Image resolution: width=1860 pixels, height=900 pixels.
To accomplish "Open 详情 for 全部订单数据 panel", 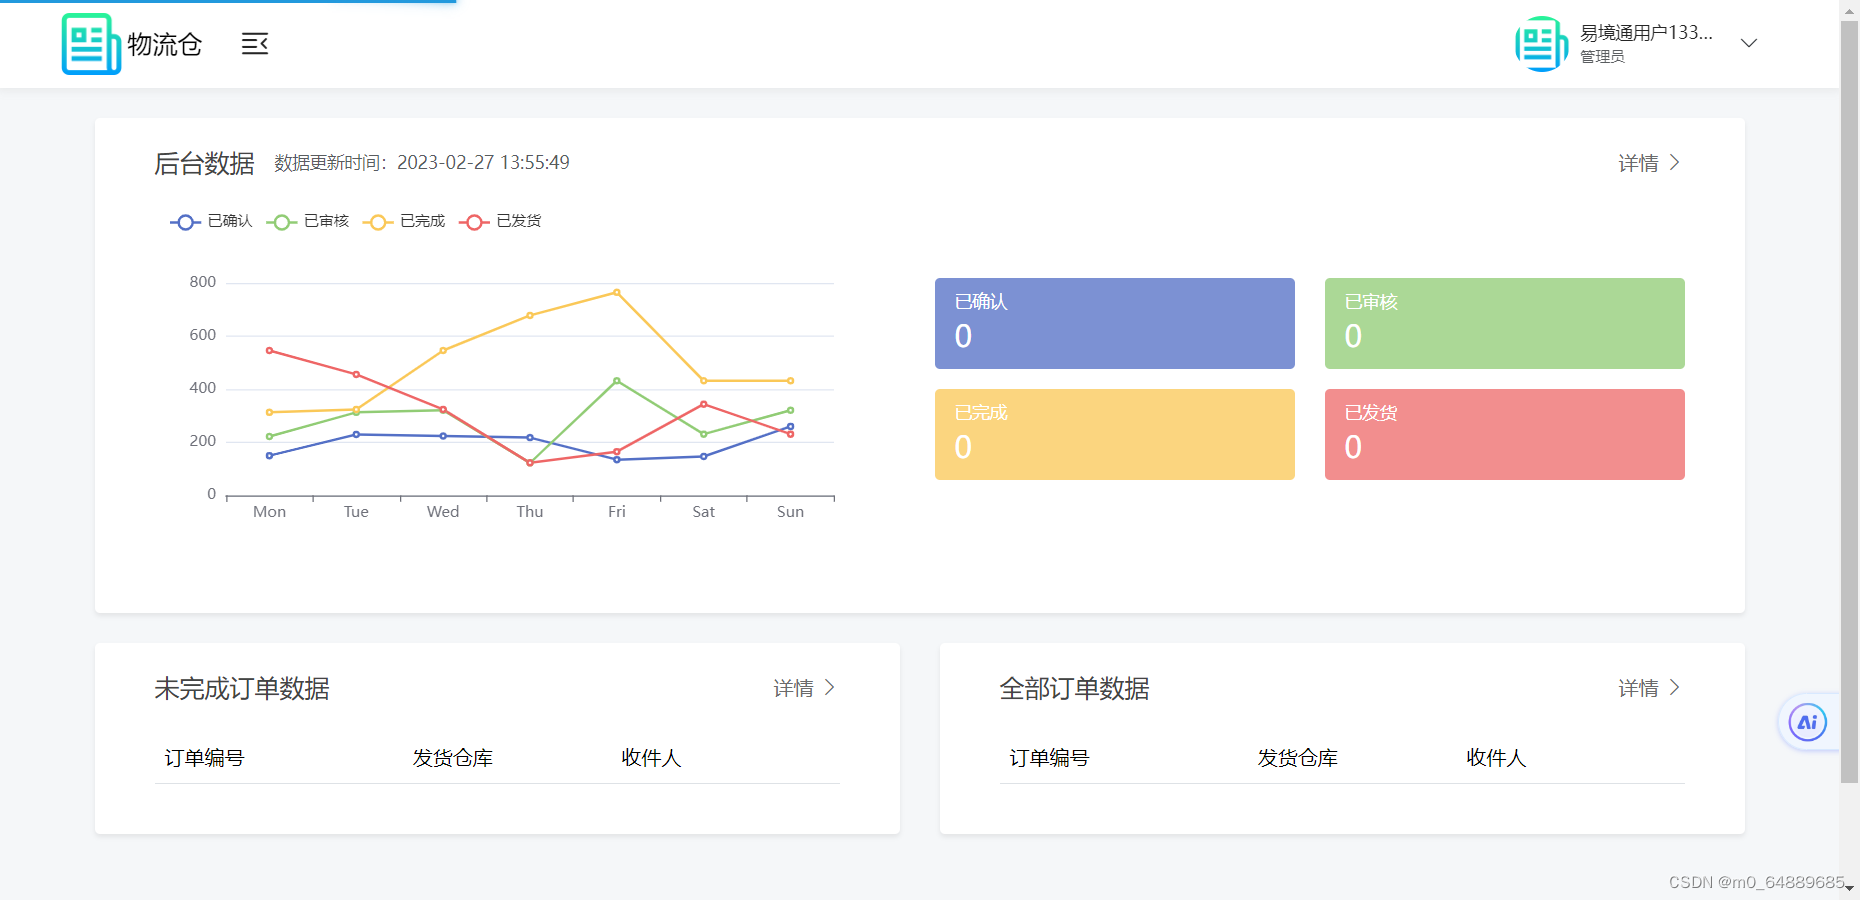I will pyautogui.click(x=1649, y=688).
